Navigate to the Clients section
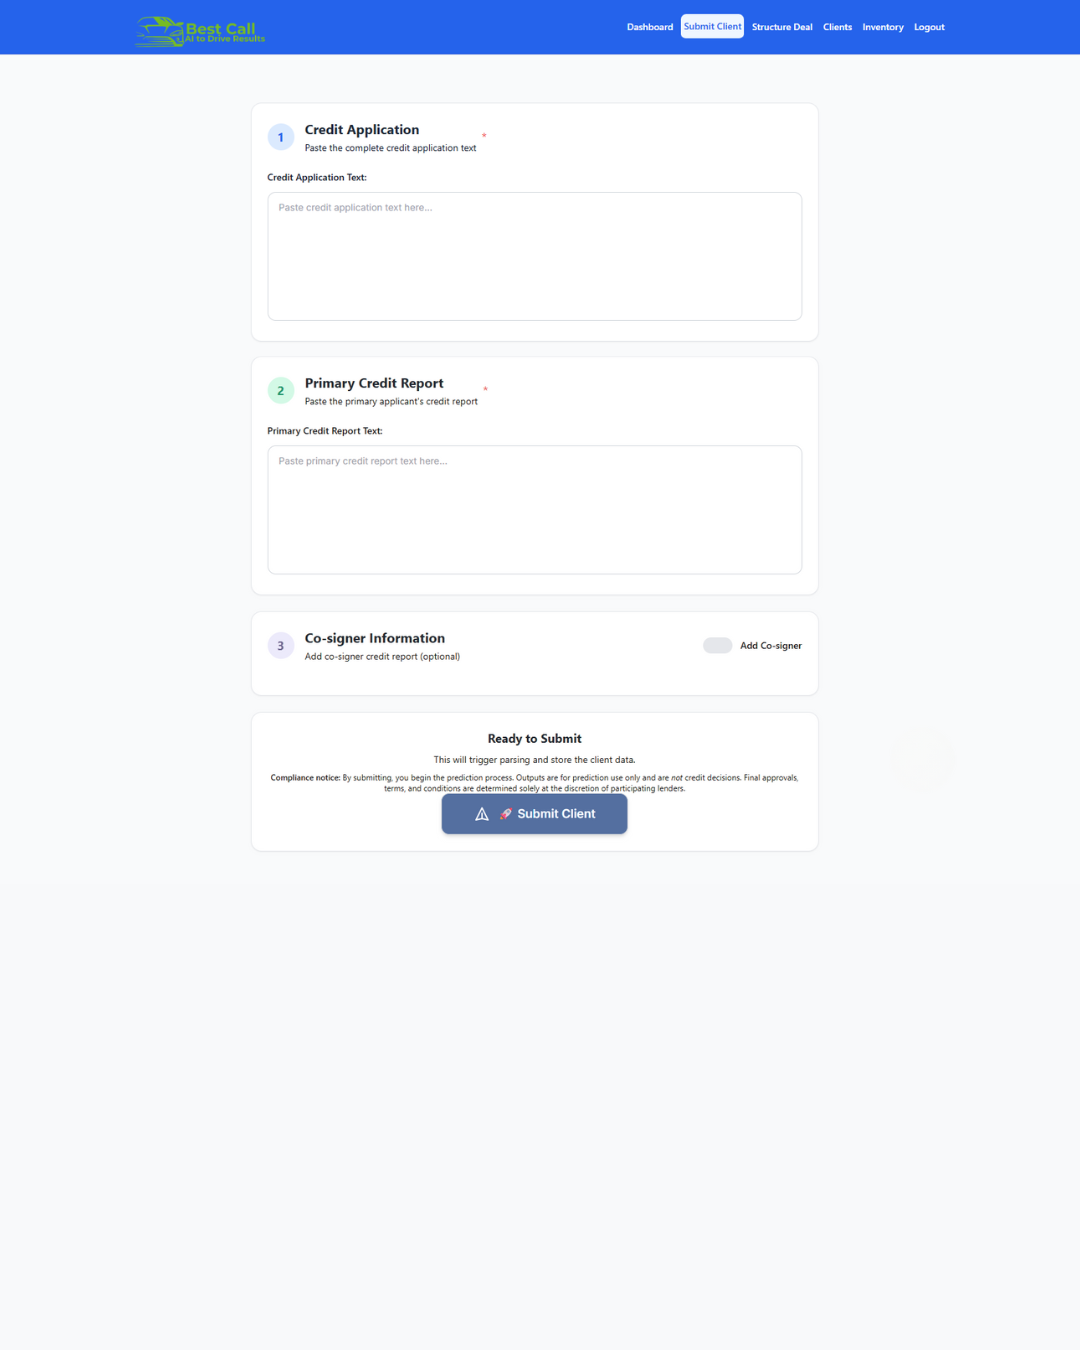The image size is (1080, 1350). (838, 27)
